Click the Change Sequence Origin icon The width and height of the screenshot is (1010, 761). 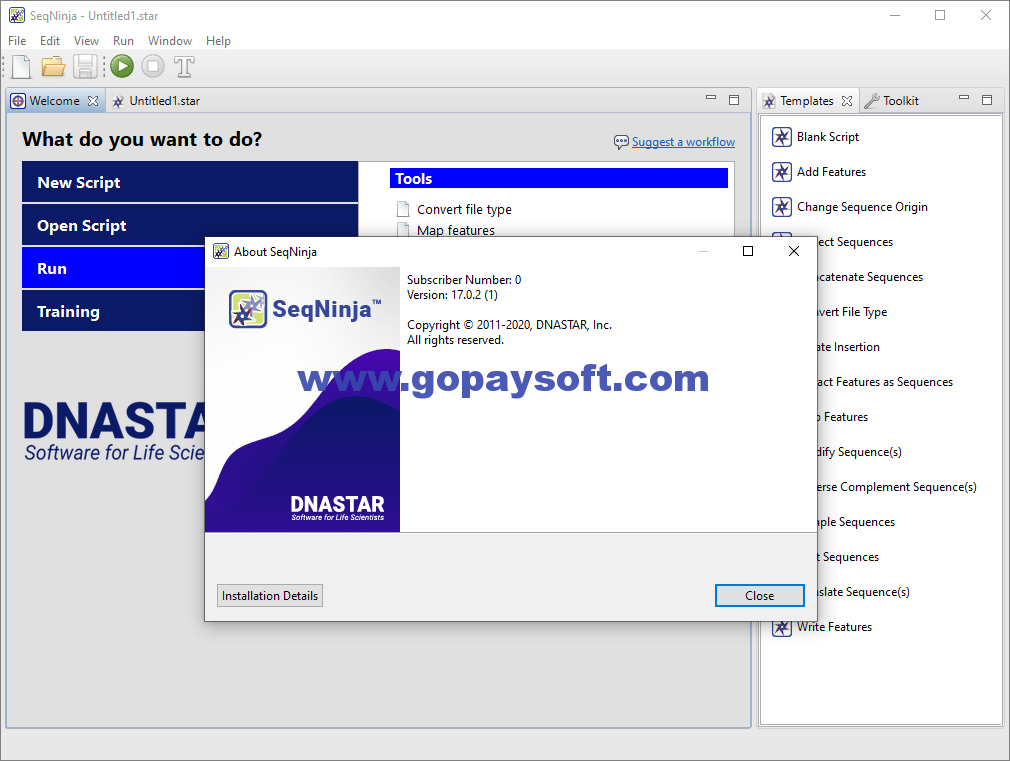pos(782,207)
